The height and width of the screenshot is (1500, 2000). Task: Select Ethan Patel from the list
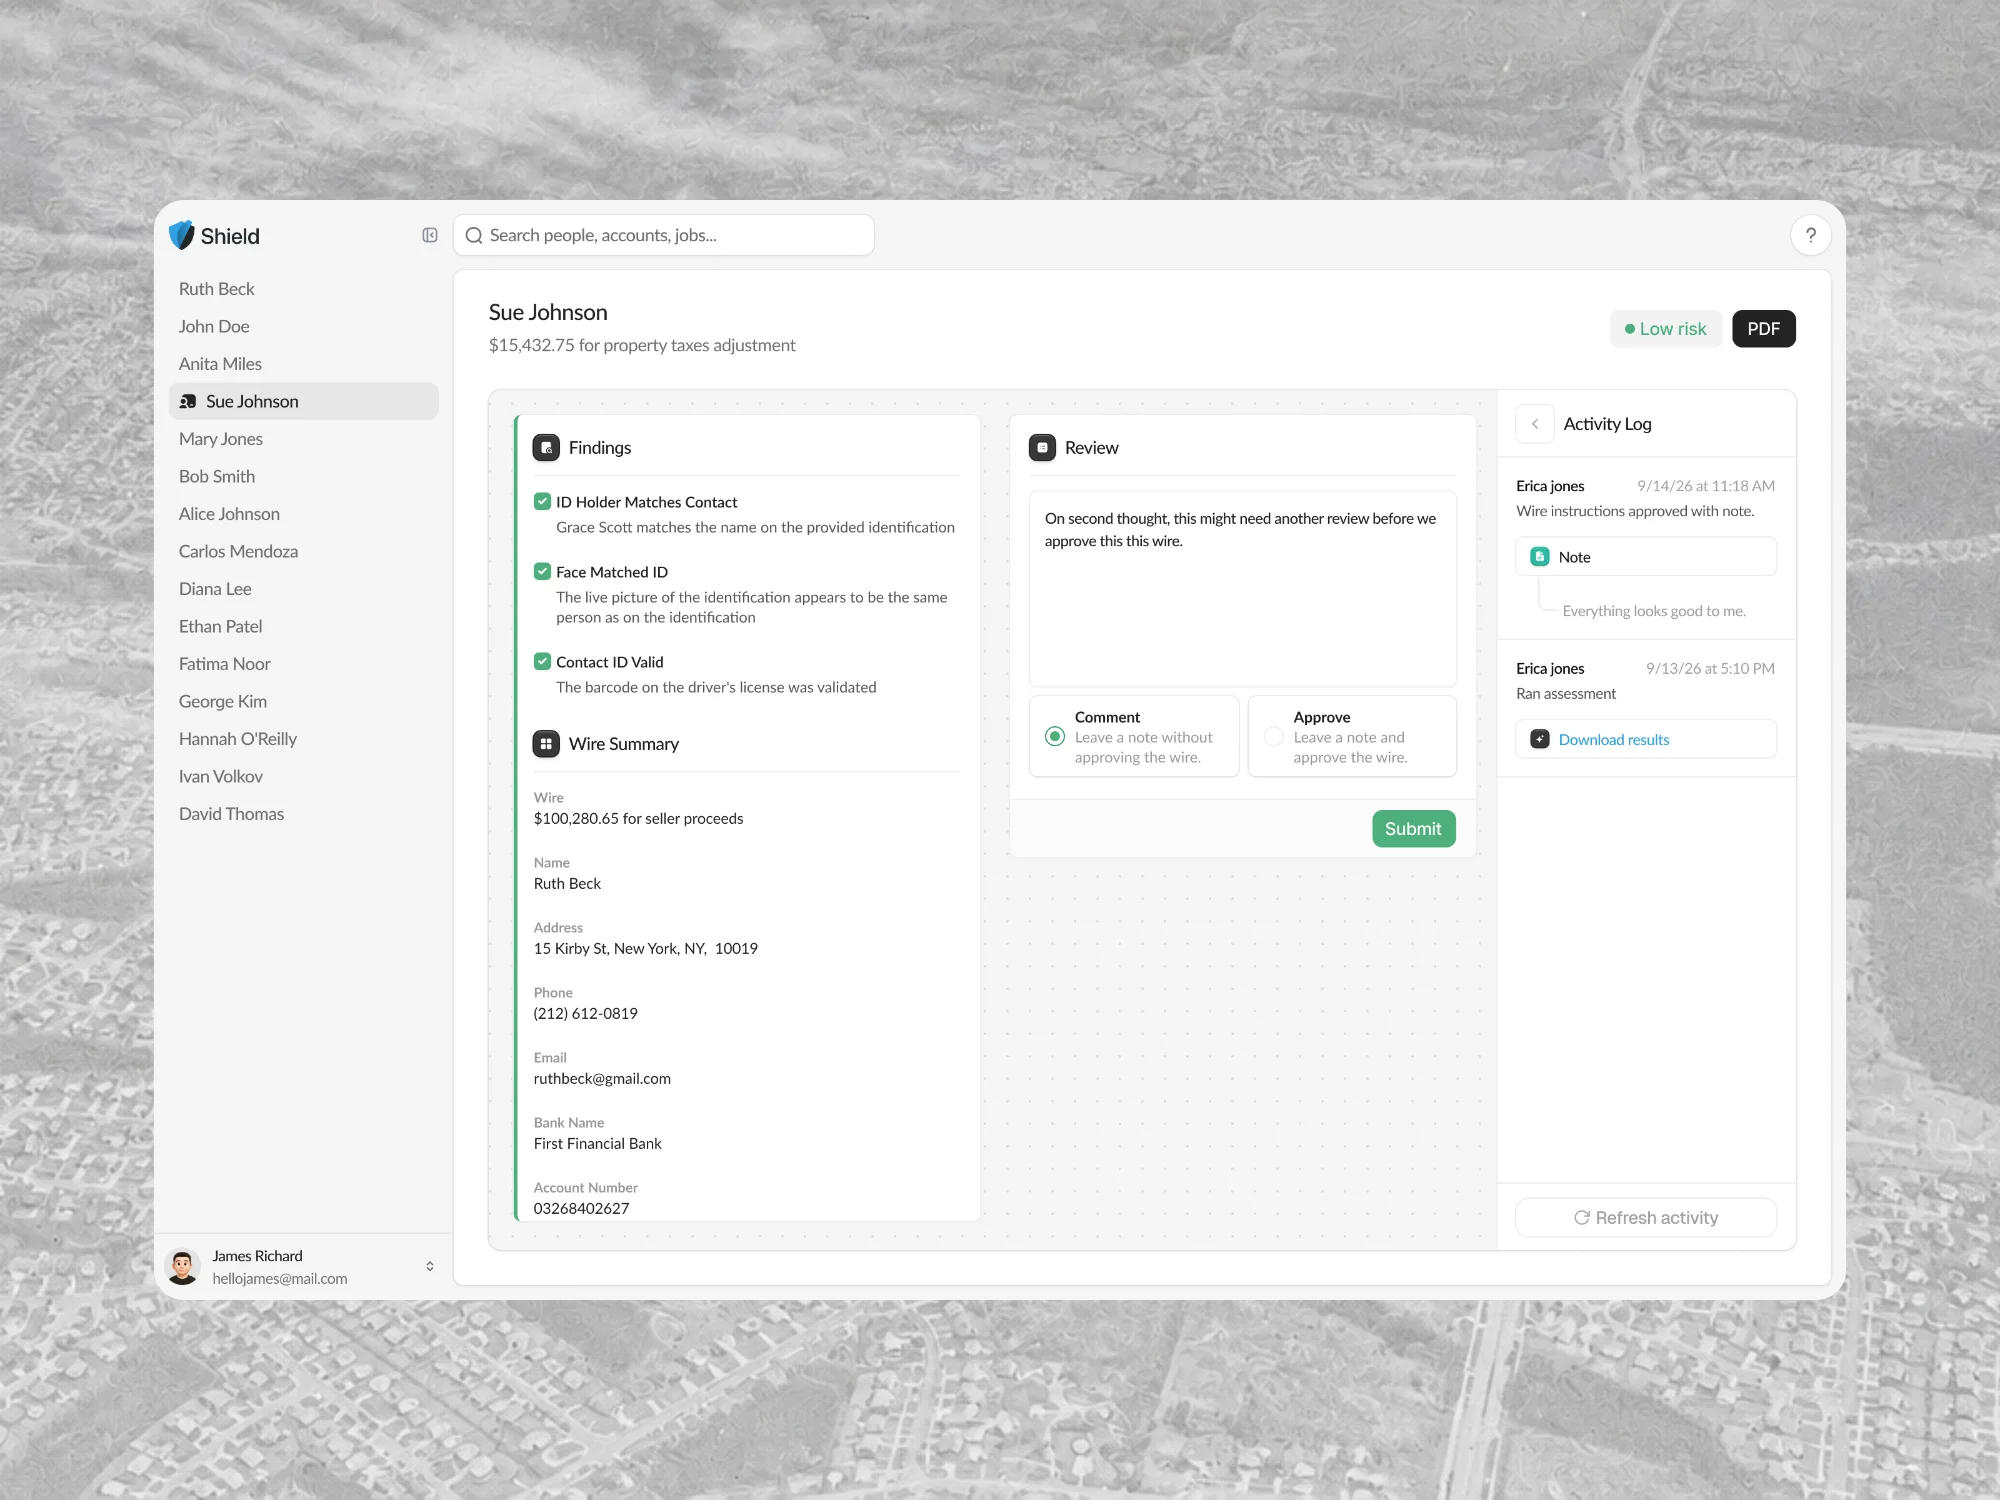click(220, 626)
